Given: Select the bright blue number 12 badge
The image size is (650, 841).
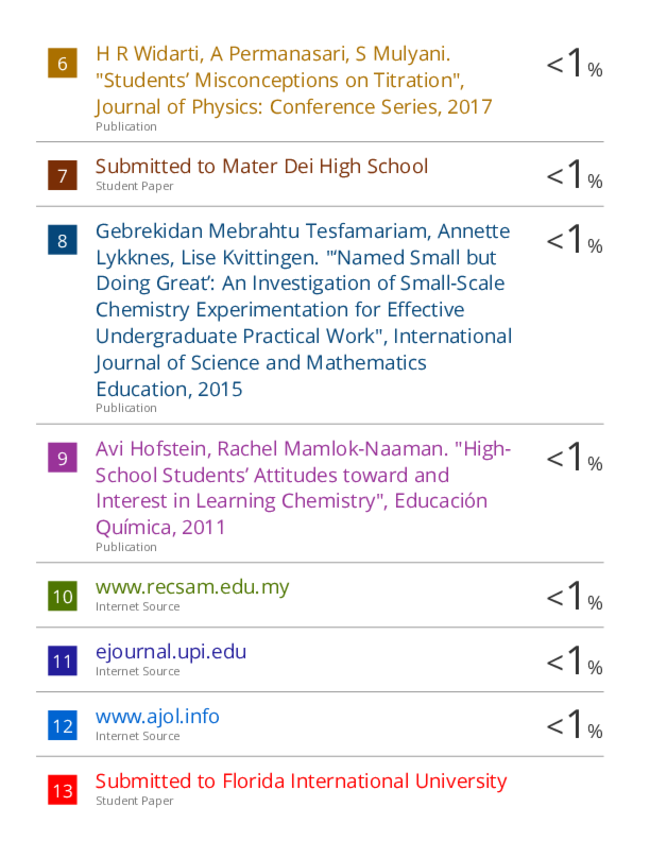Looking at the screenshot, I should pos(62,725).
